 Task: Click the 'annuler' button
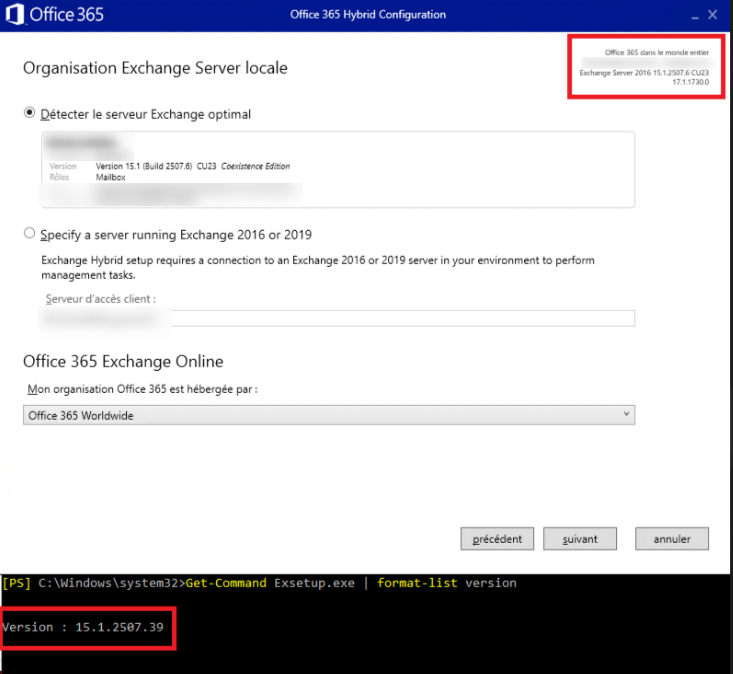[672, 539]
